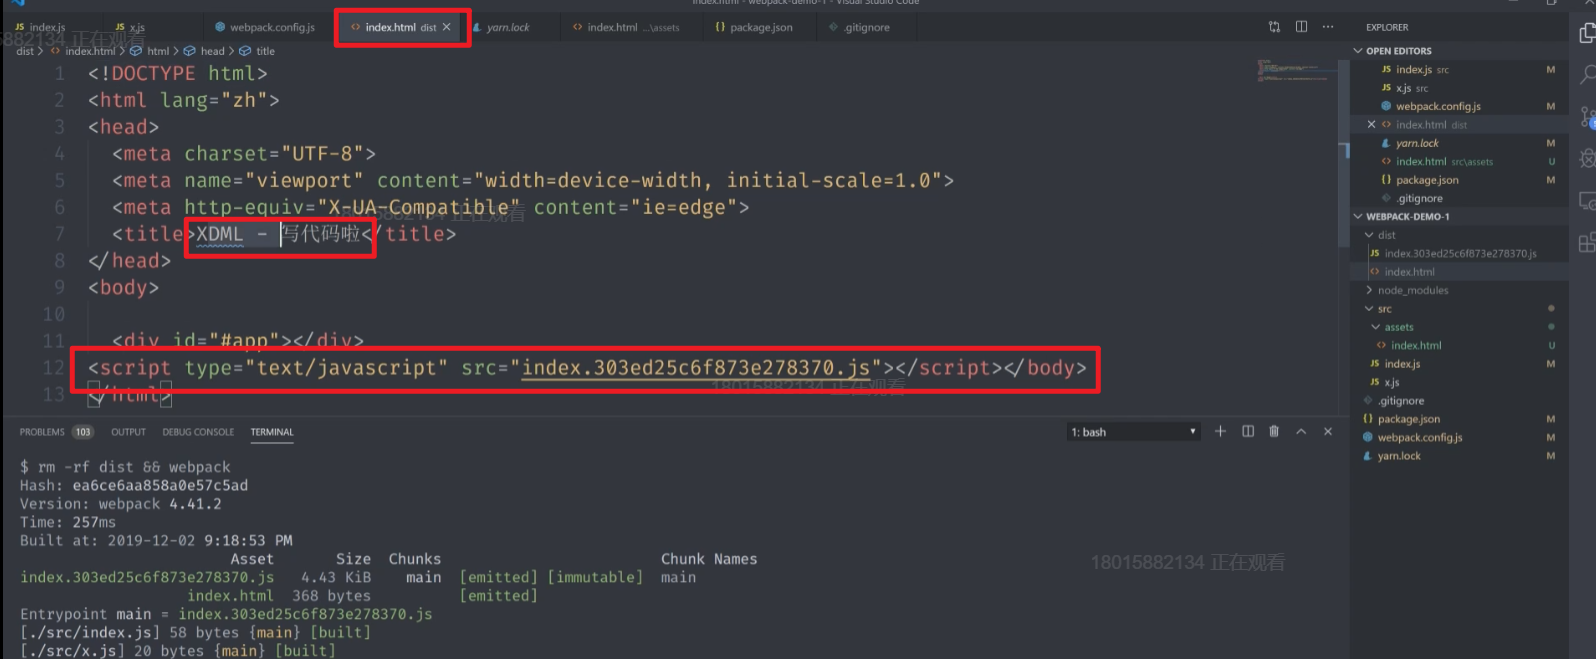This screenshot has width=1596, height=659.
Task: Open editor More Actions ellipsis menu
Action: (1328, 27)
